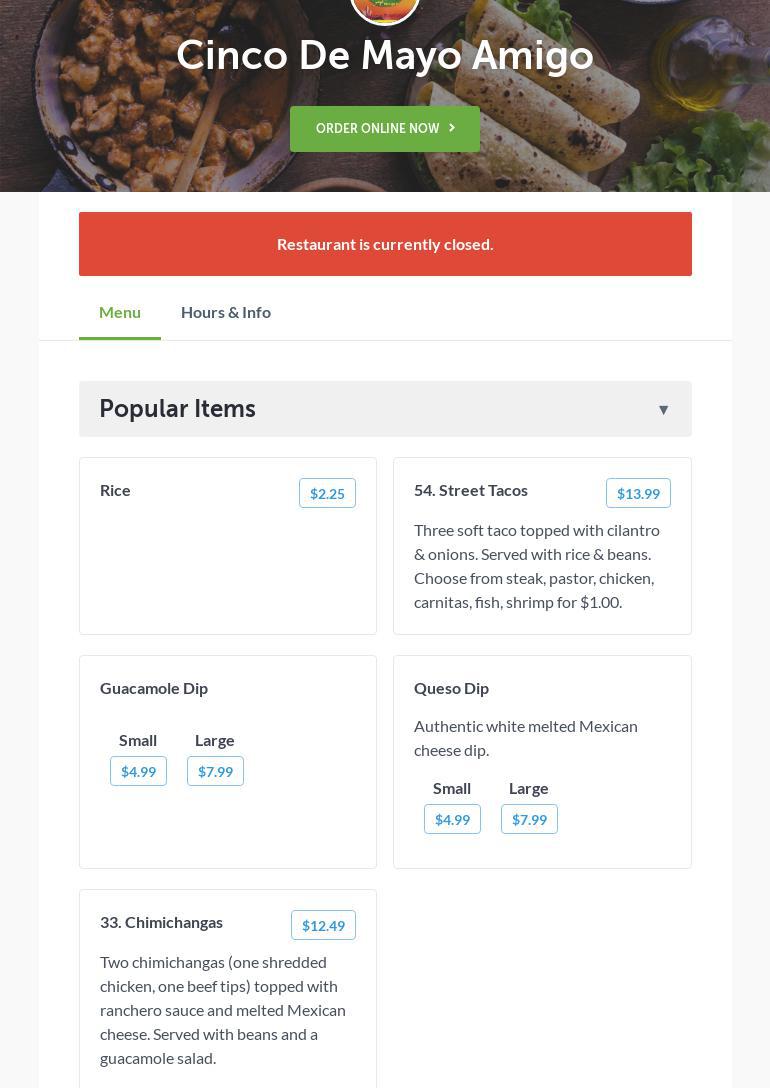Open the Hours & Info tab

[226, 312]
